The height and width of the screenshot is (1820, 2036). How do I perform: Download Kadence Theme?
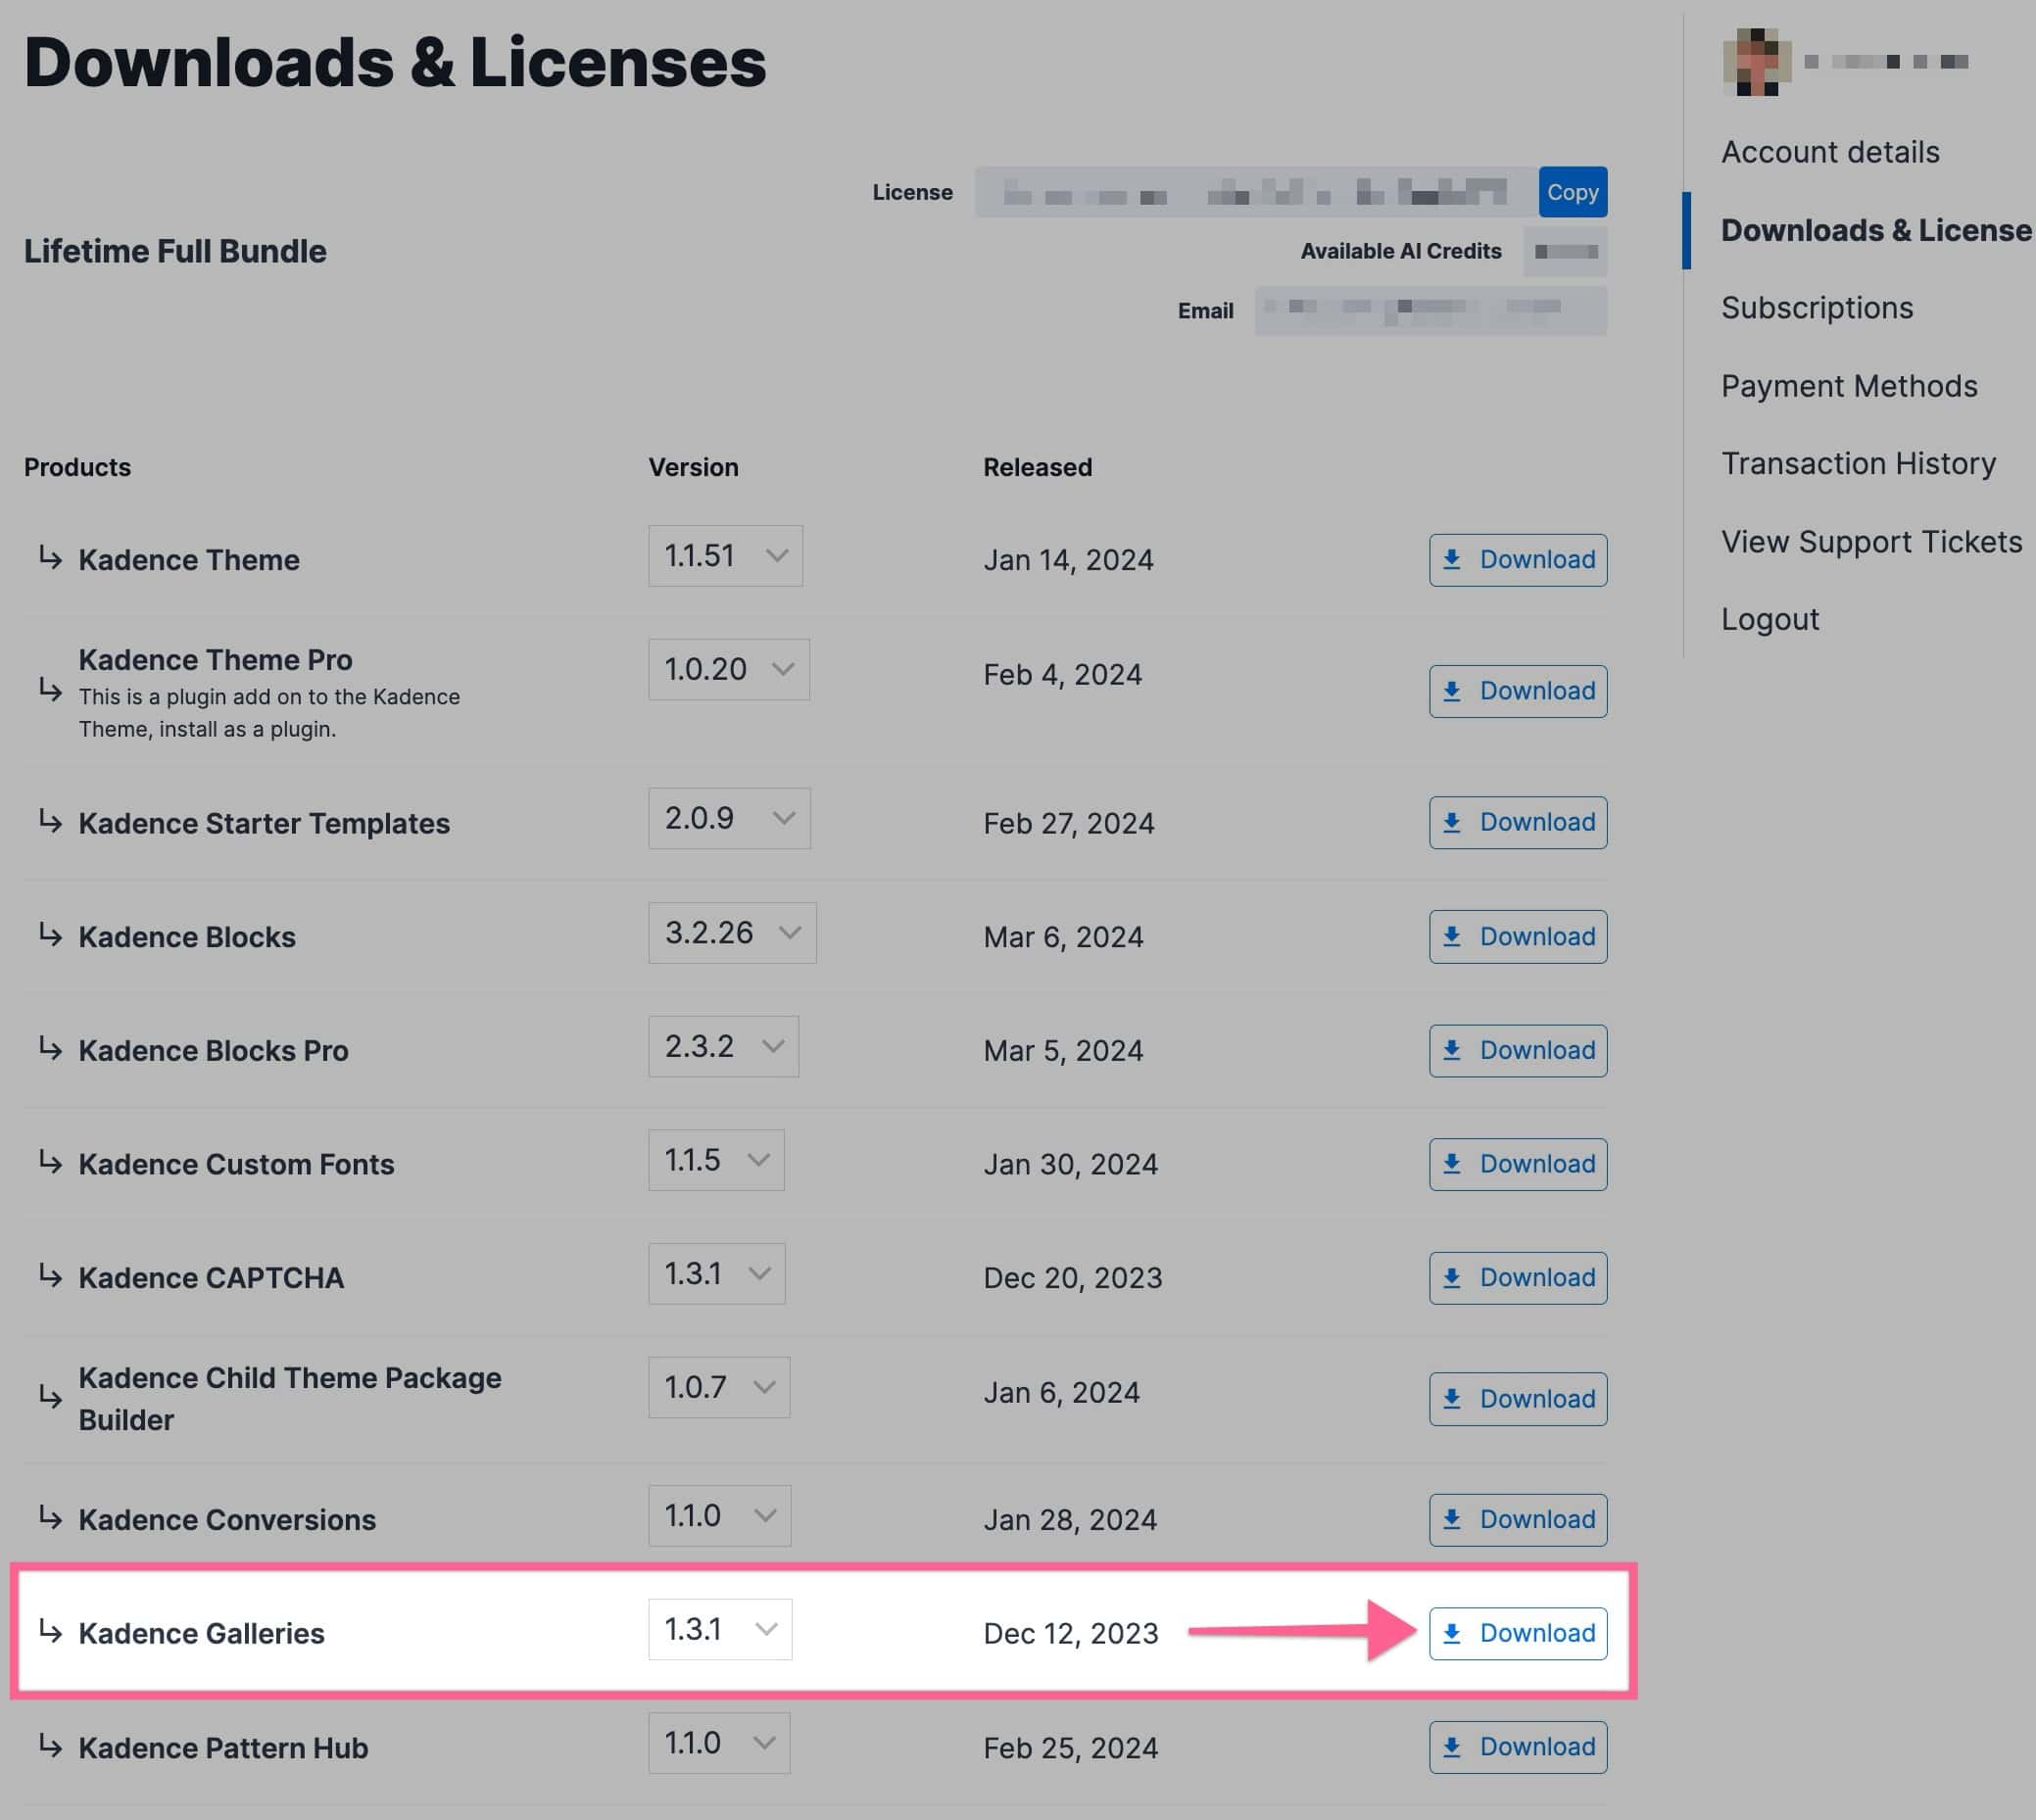tap(1518, 560)
